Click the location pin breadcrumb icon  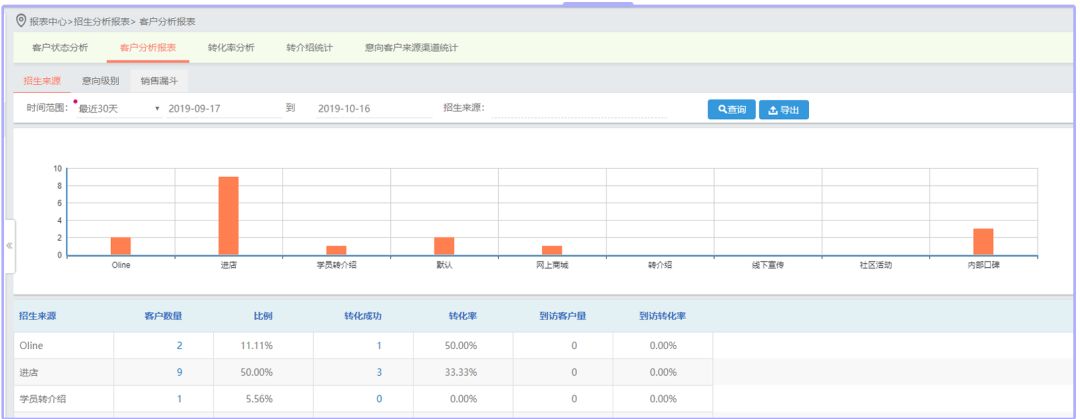[x=20, y=21]
